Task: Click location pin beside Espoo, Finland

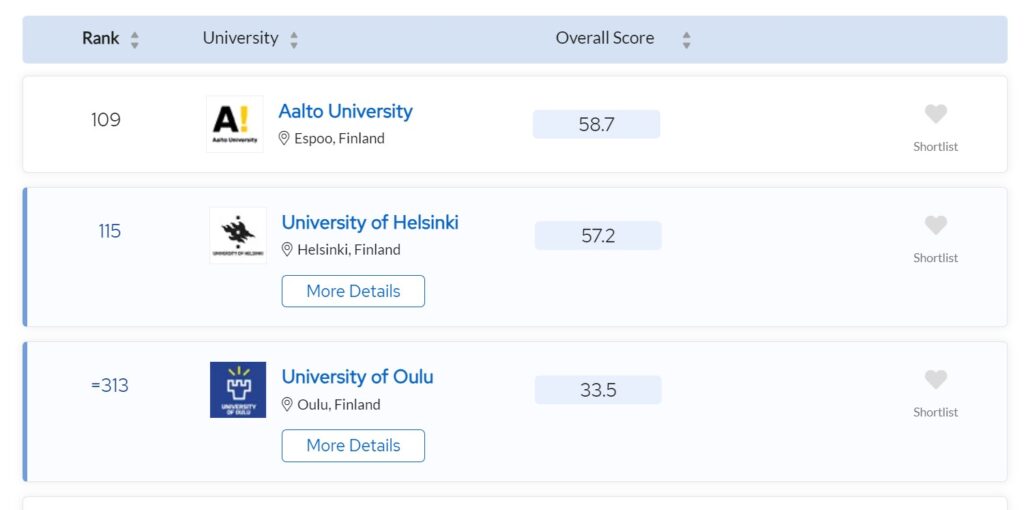Action: tap(284, 139)
